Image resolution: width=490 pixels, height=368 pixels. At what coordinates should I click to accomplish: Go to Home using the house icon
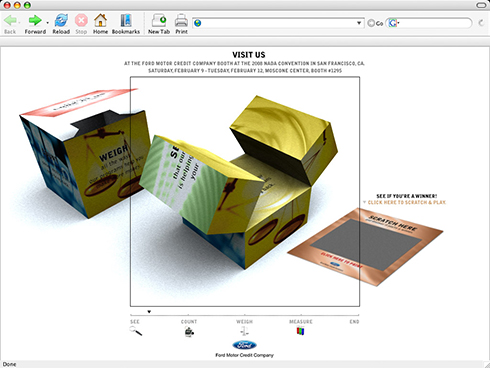click(100, 21)
